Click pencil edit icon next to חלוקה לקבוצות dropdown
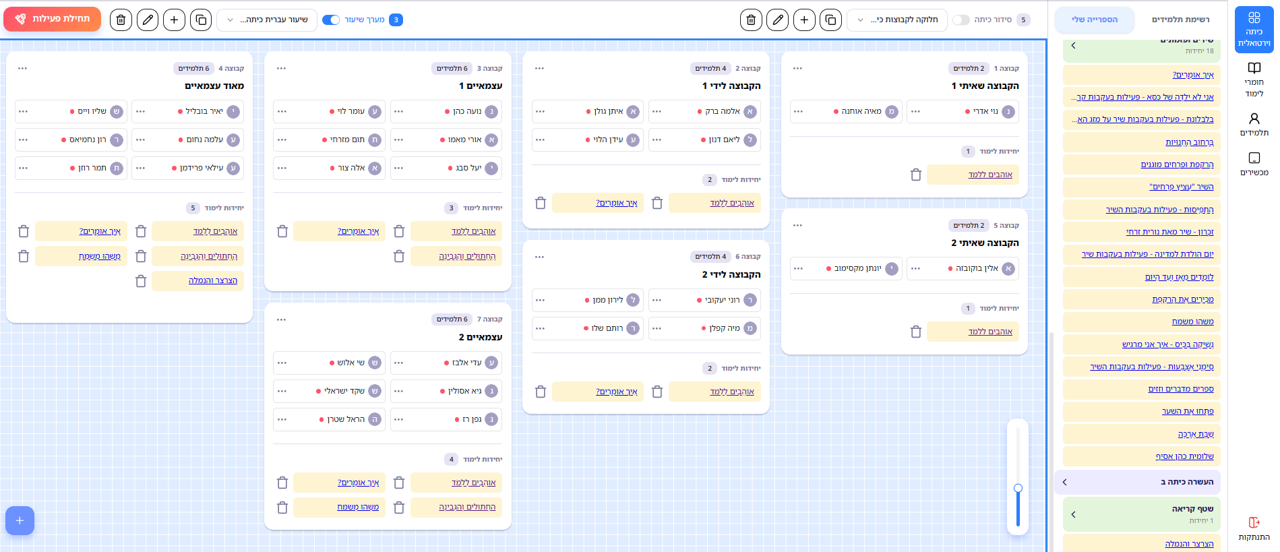Screen dimensions: 1280x552 coord(777,20)
